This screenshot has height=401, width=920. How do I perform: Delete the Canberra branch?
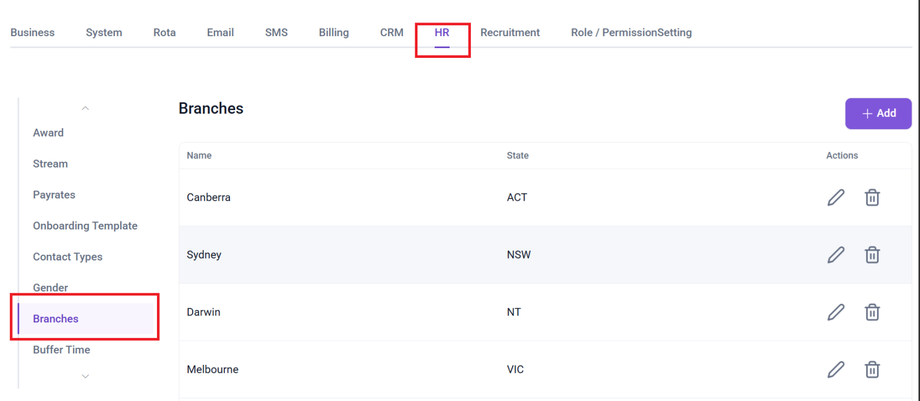(872, 197)
